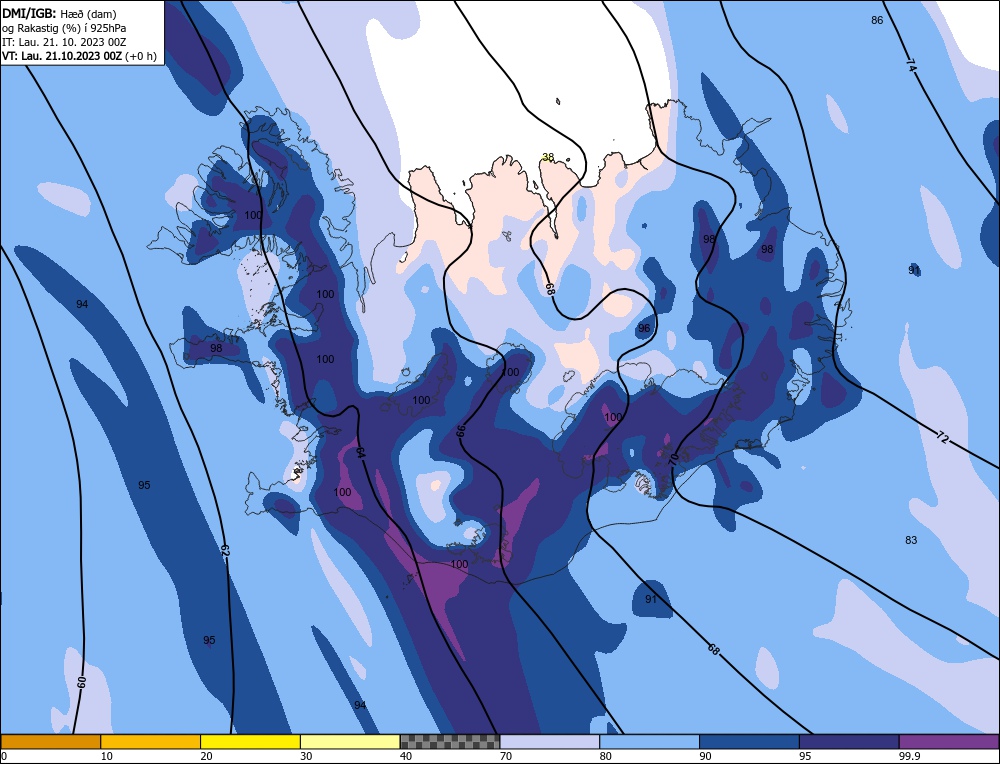1000x764 pixels.
Task: Click the contour label "62"
Action: click(x=224, y=551)
